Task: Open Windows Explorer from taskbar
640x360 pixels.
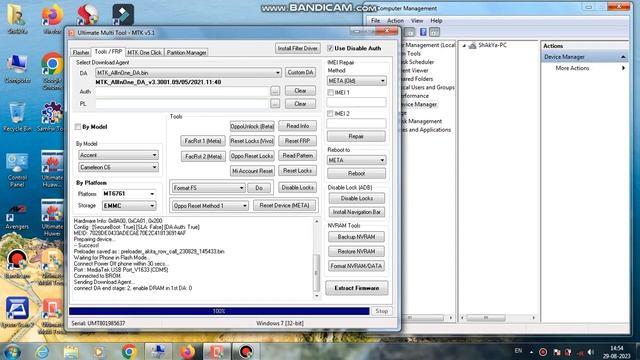Action: click(71, 351)
